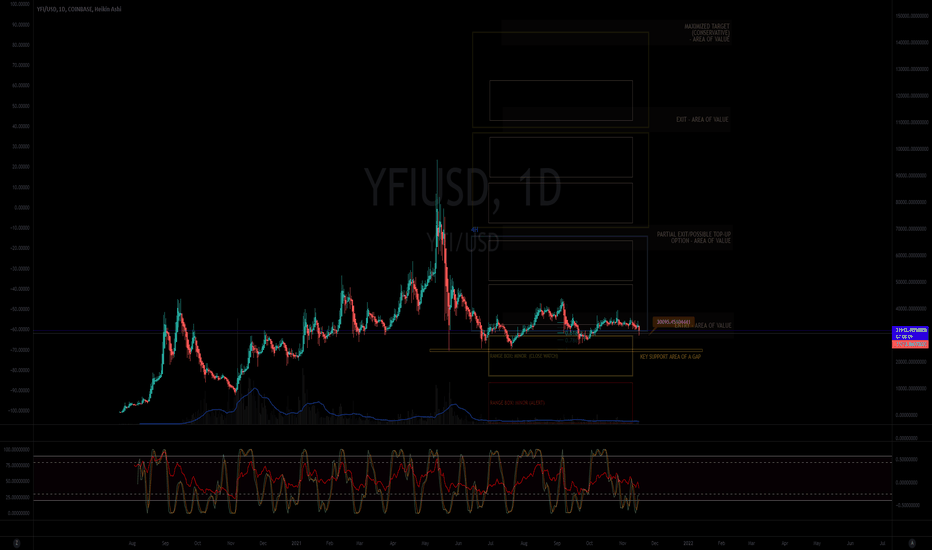
Task: Click the 25 level on indicator left axis
Action: (17, 498)
